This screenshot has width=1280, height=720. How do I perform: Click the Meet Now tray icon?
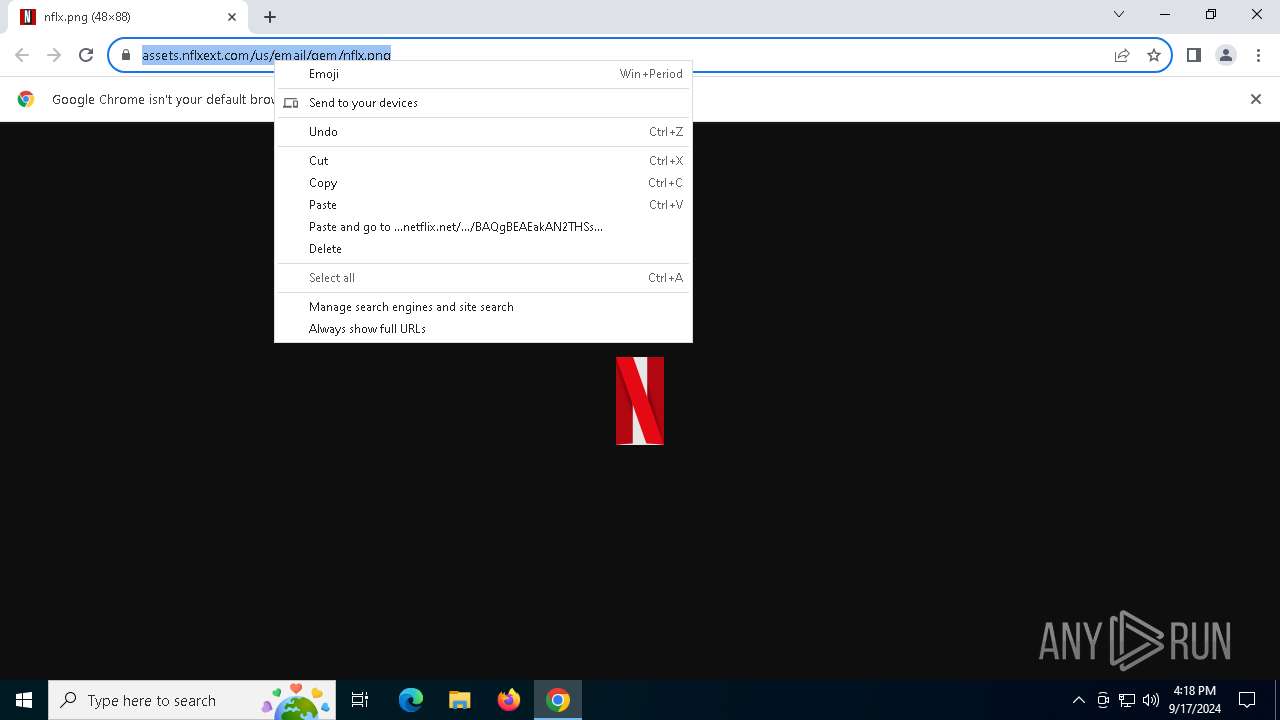pyautogui.click(x=1103, y=700)
